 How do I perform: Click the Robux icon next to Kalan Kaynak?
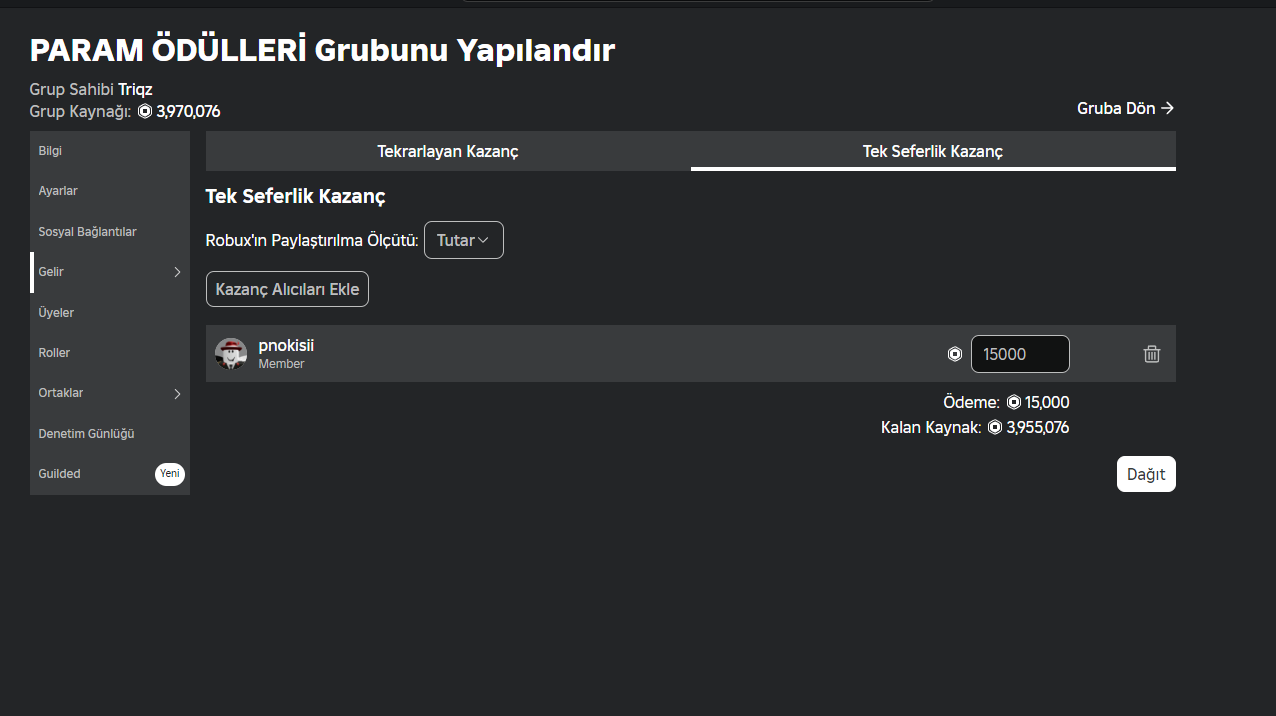(995, 427)
